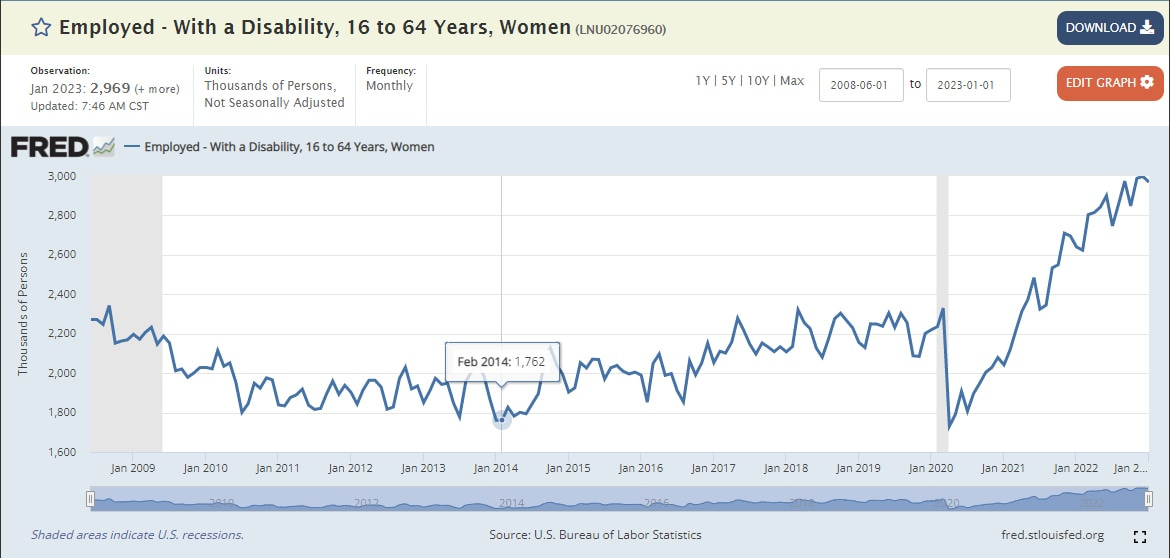Screen dimensions: 1170x558
Task: Open the EDIT GRAPH panel
Action: (1110, 83)
